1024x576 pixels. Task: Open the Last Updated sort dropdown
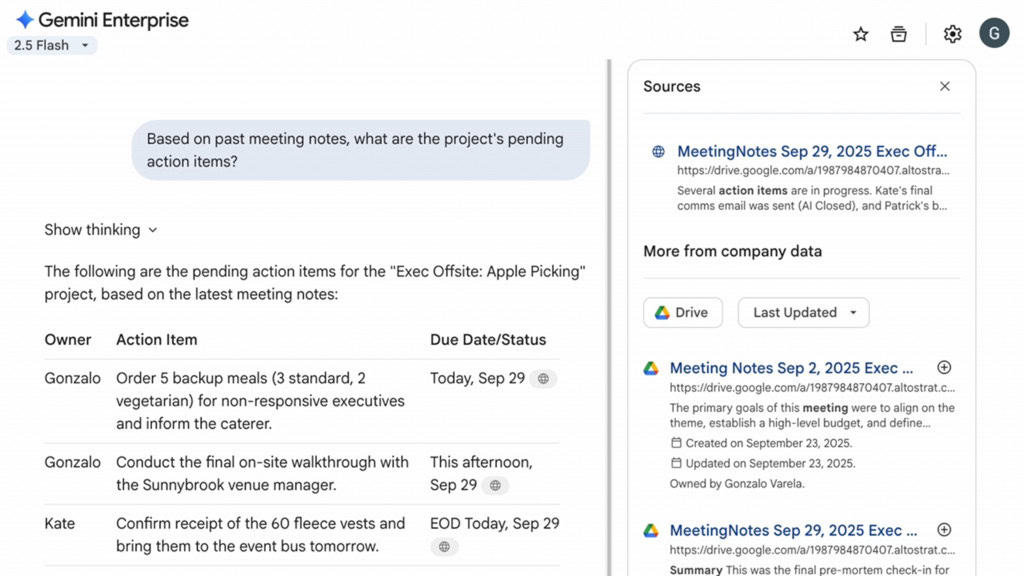[803, 312]
